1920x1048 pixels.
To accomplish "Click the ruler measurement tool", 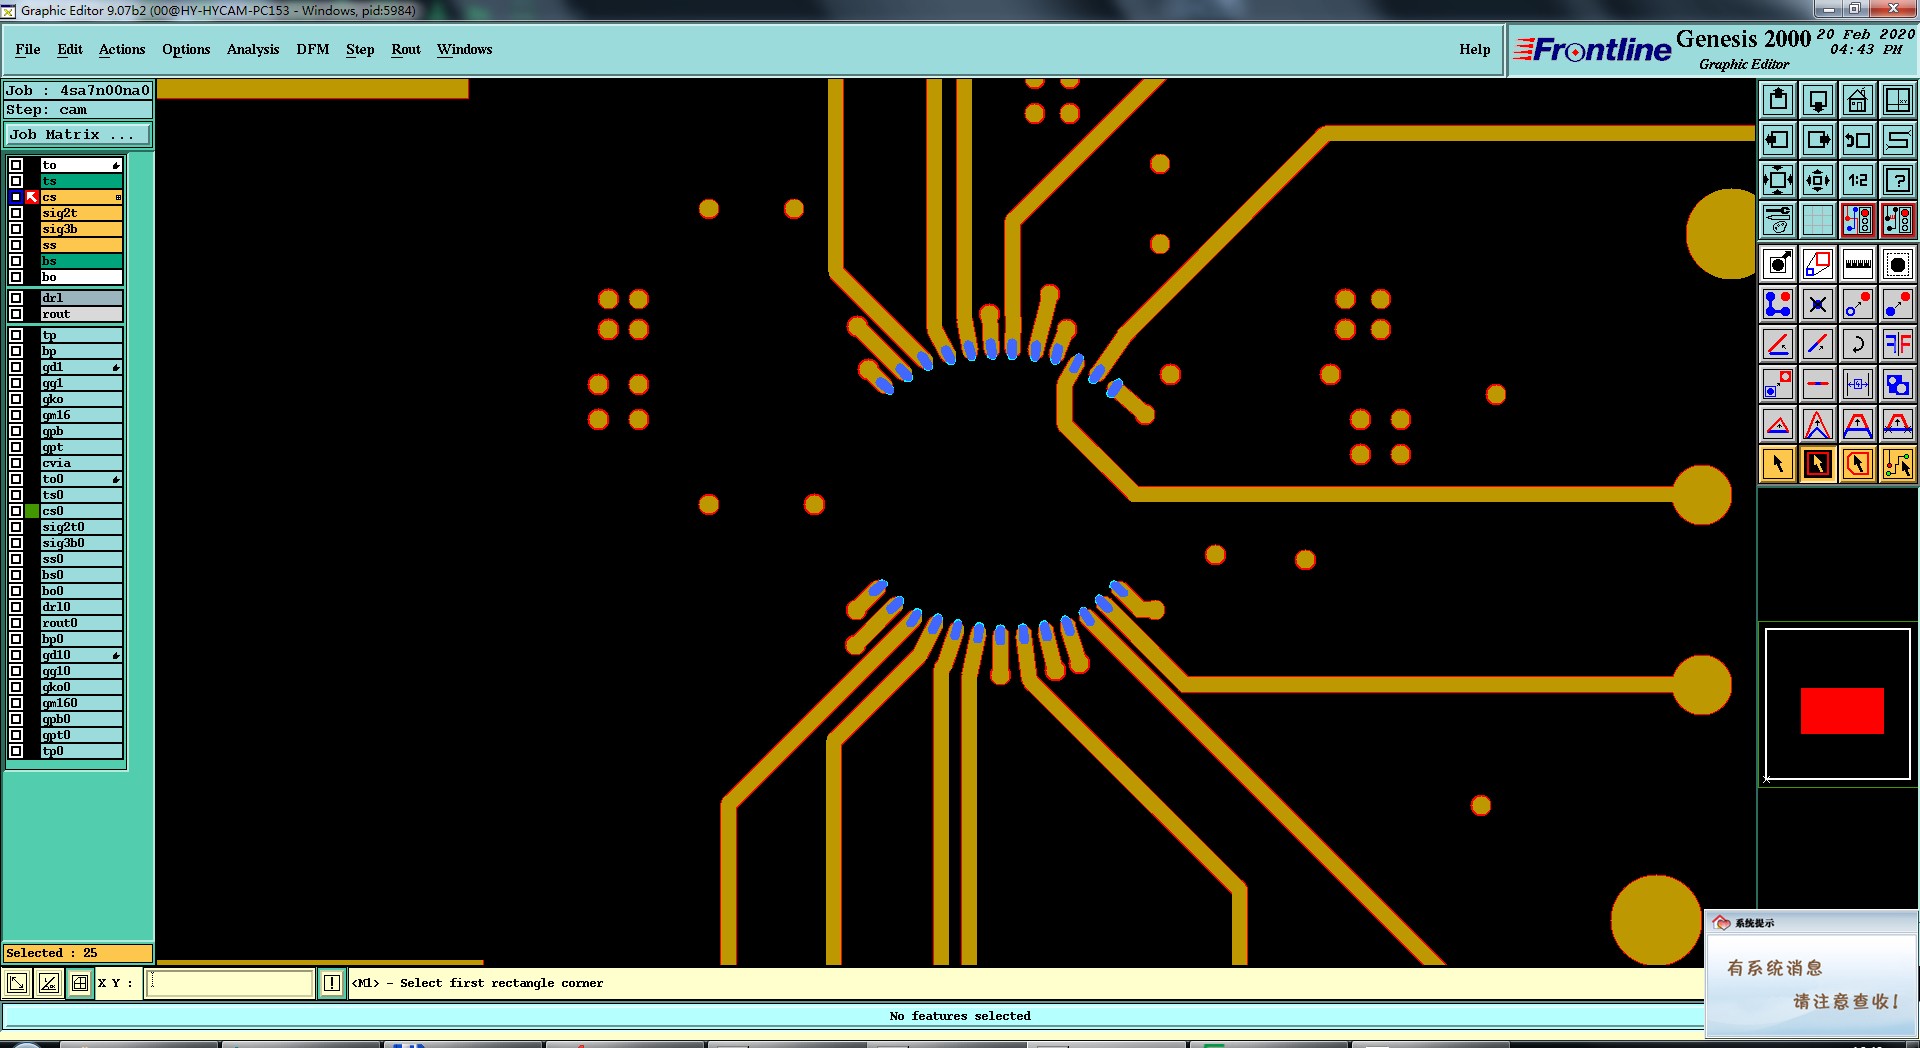I will coord(1858,264).
